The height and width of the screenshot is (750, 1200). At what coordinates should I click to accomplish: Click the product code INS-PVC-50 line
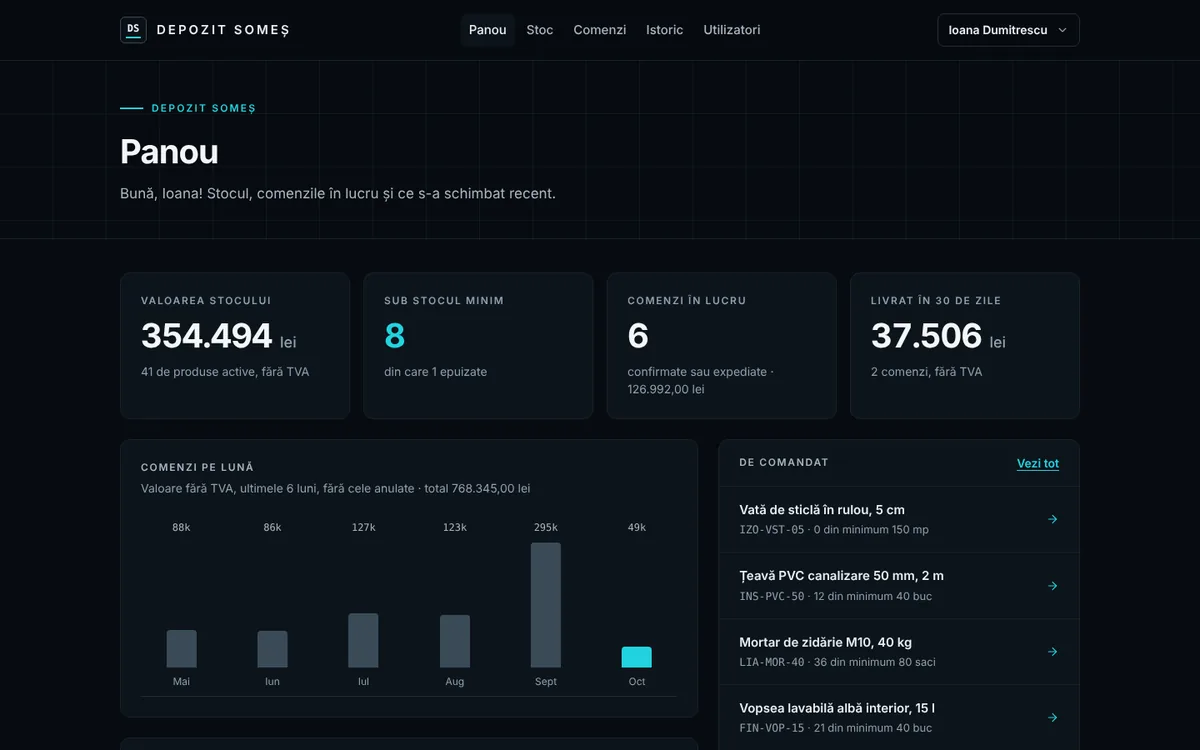pos(836,596)
